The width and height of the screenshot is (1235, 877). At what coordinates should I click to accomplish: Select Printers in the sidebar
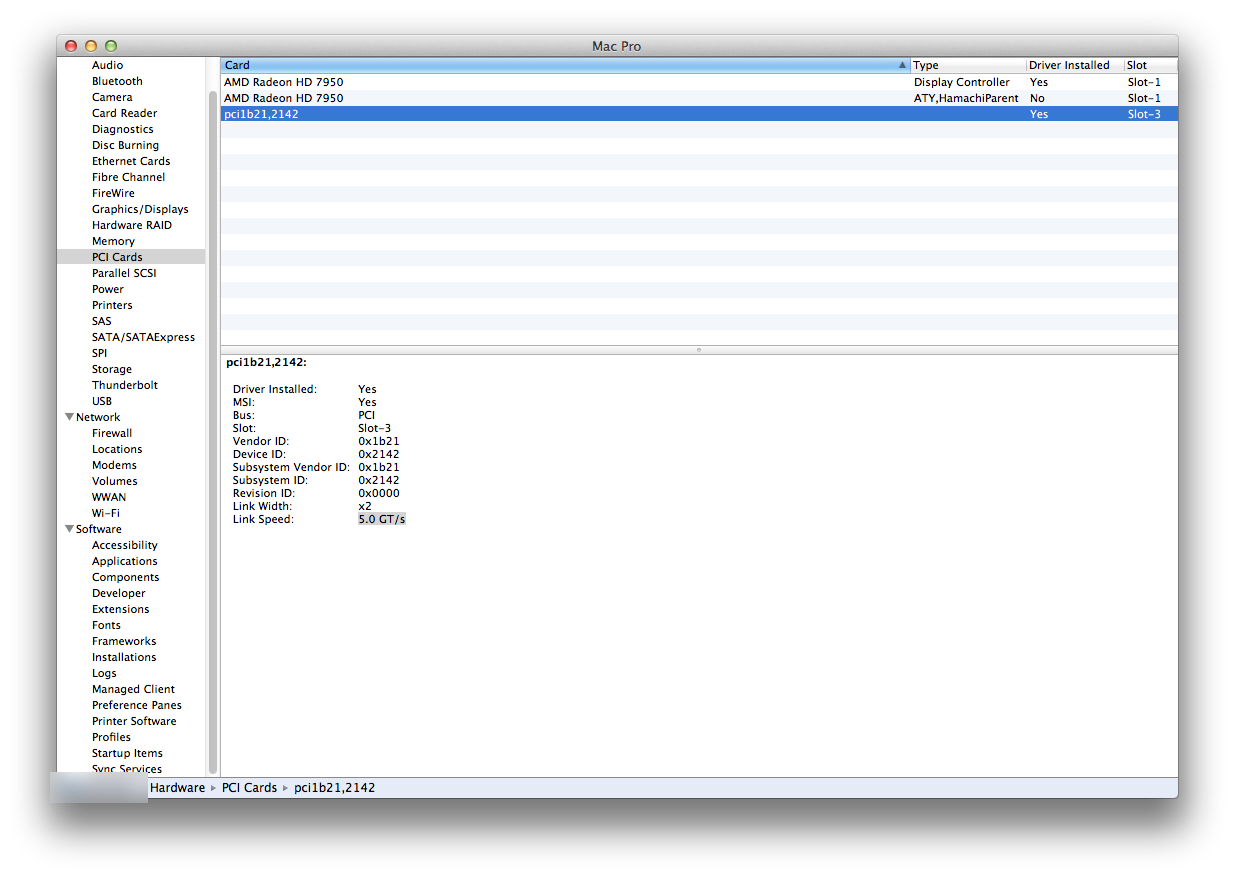pos(112,305)
